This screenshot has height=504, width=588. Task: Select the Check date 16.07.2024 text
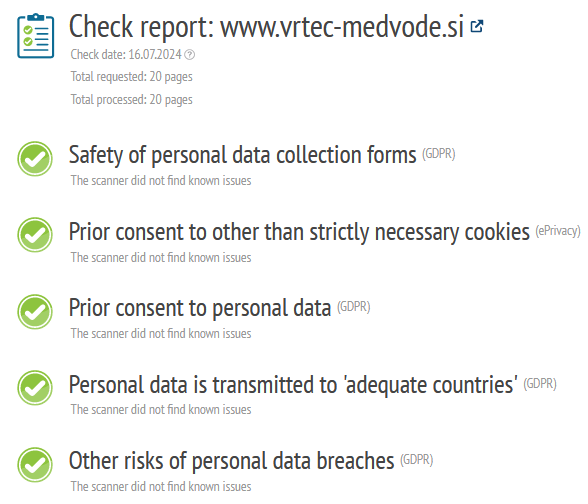126,55
